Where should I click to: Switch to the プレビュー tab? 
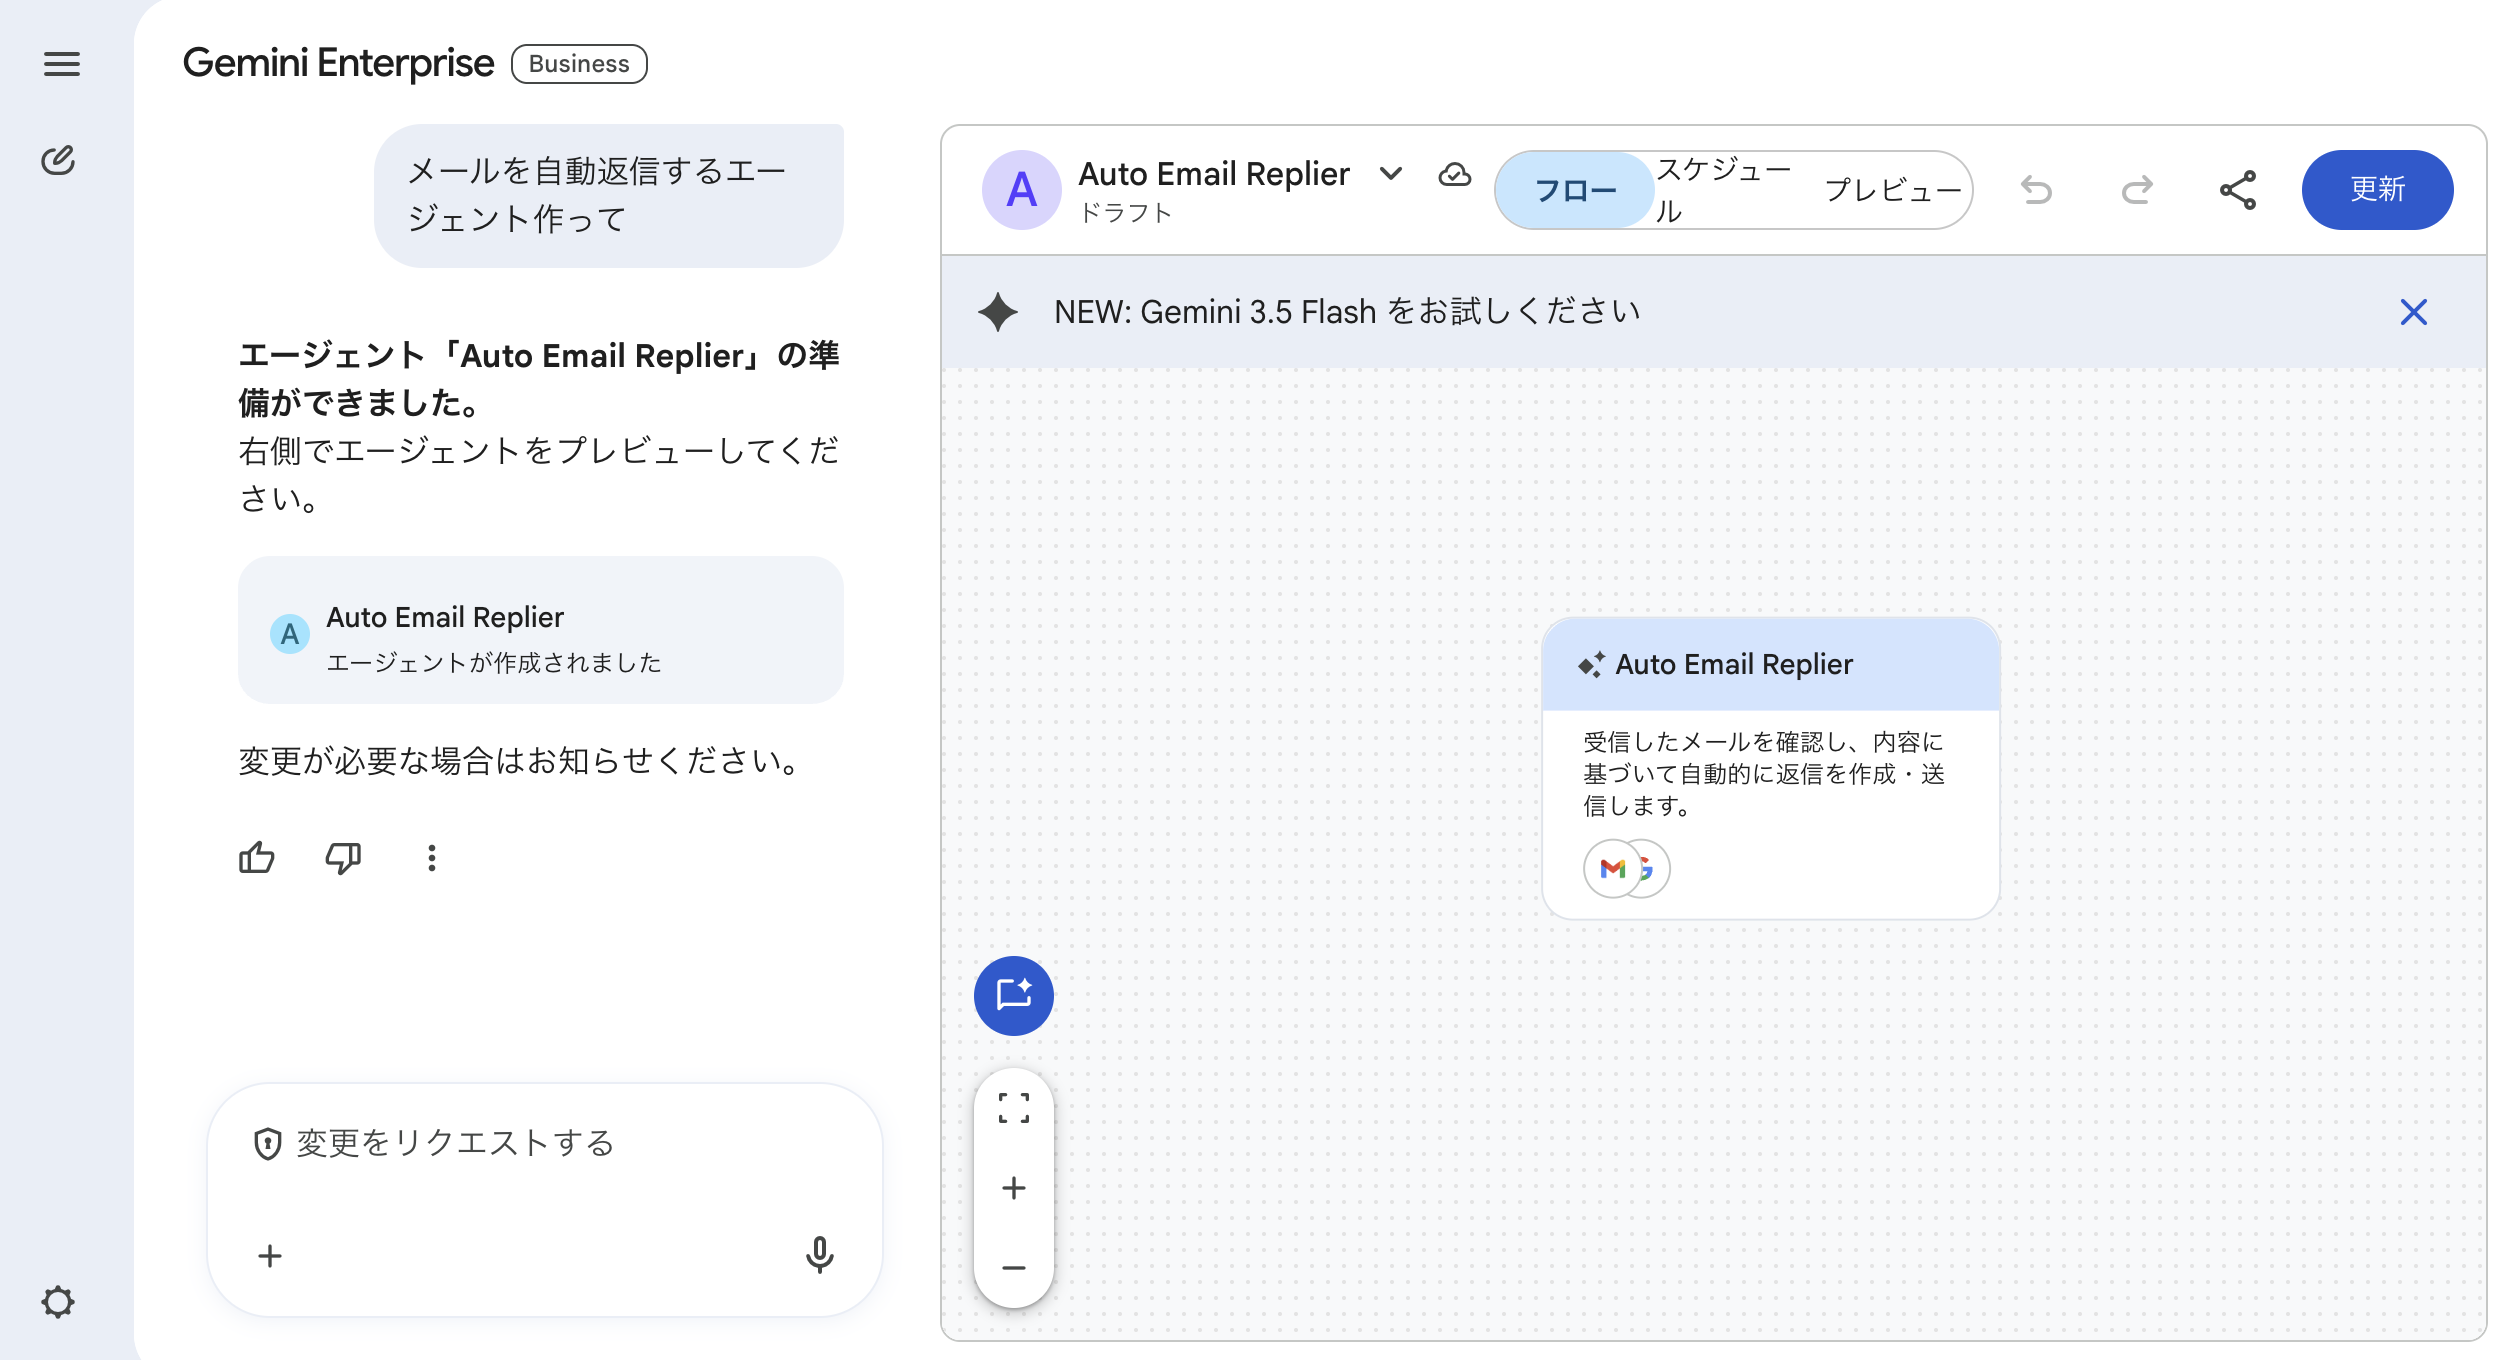tap(1893, 190)
